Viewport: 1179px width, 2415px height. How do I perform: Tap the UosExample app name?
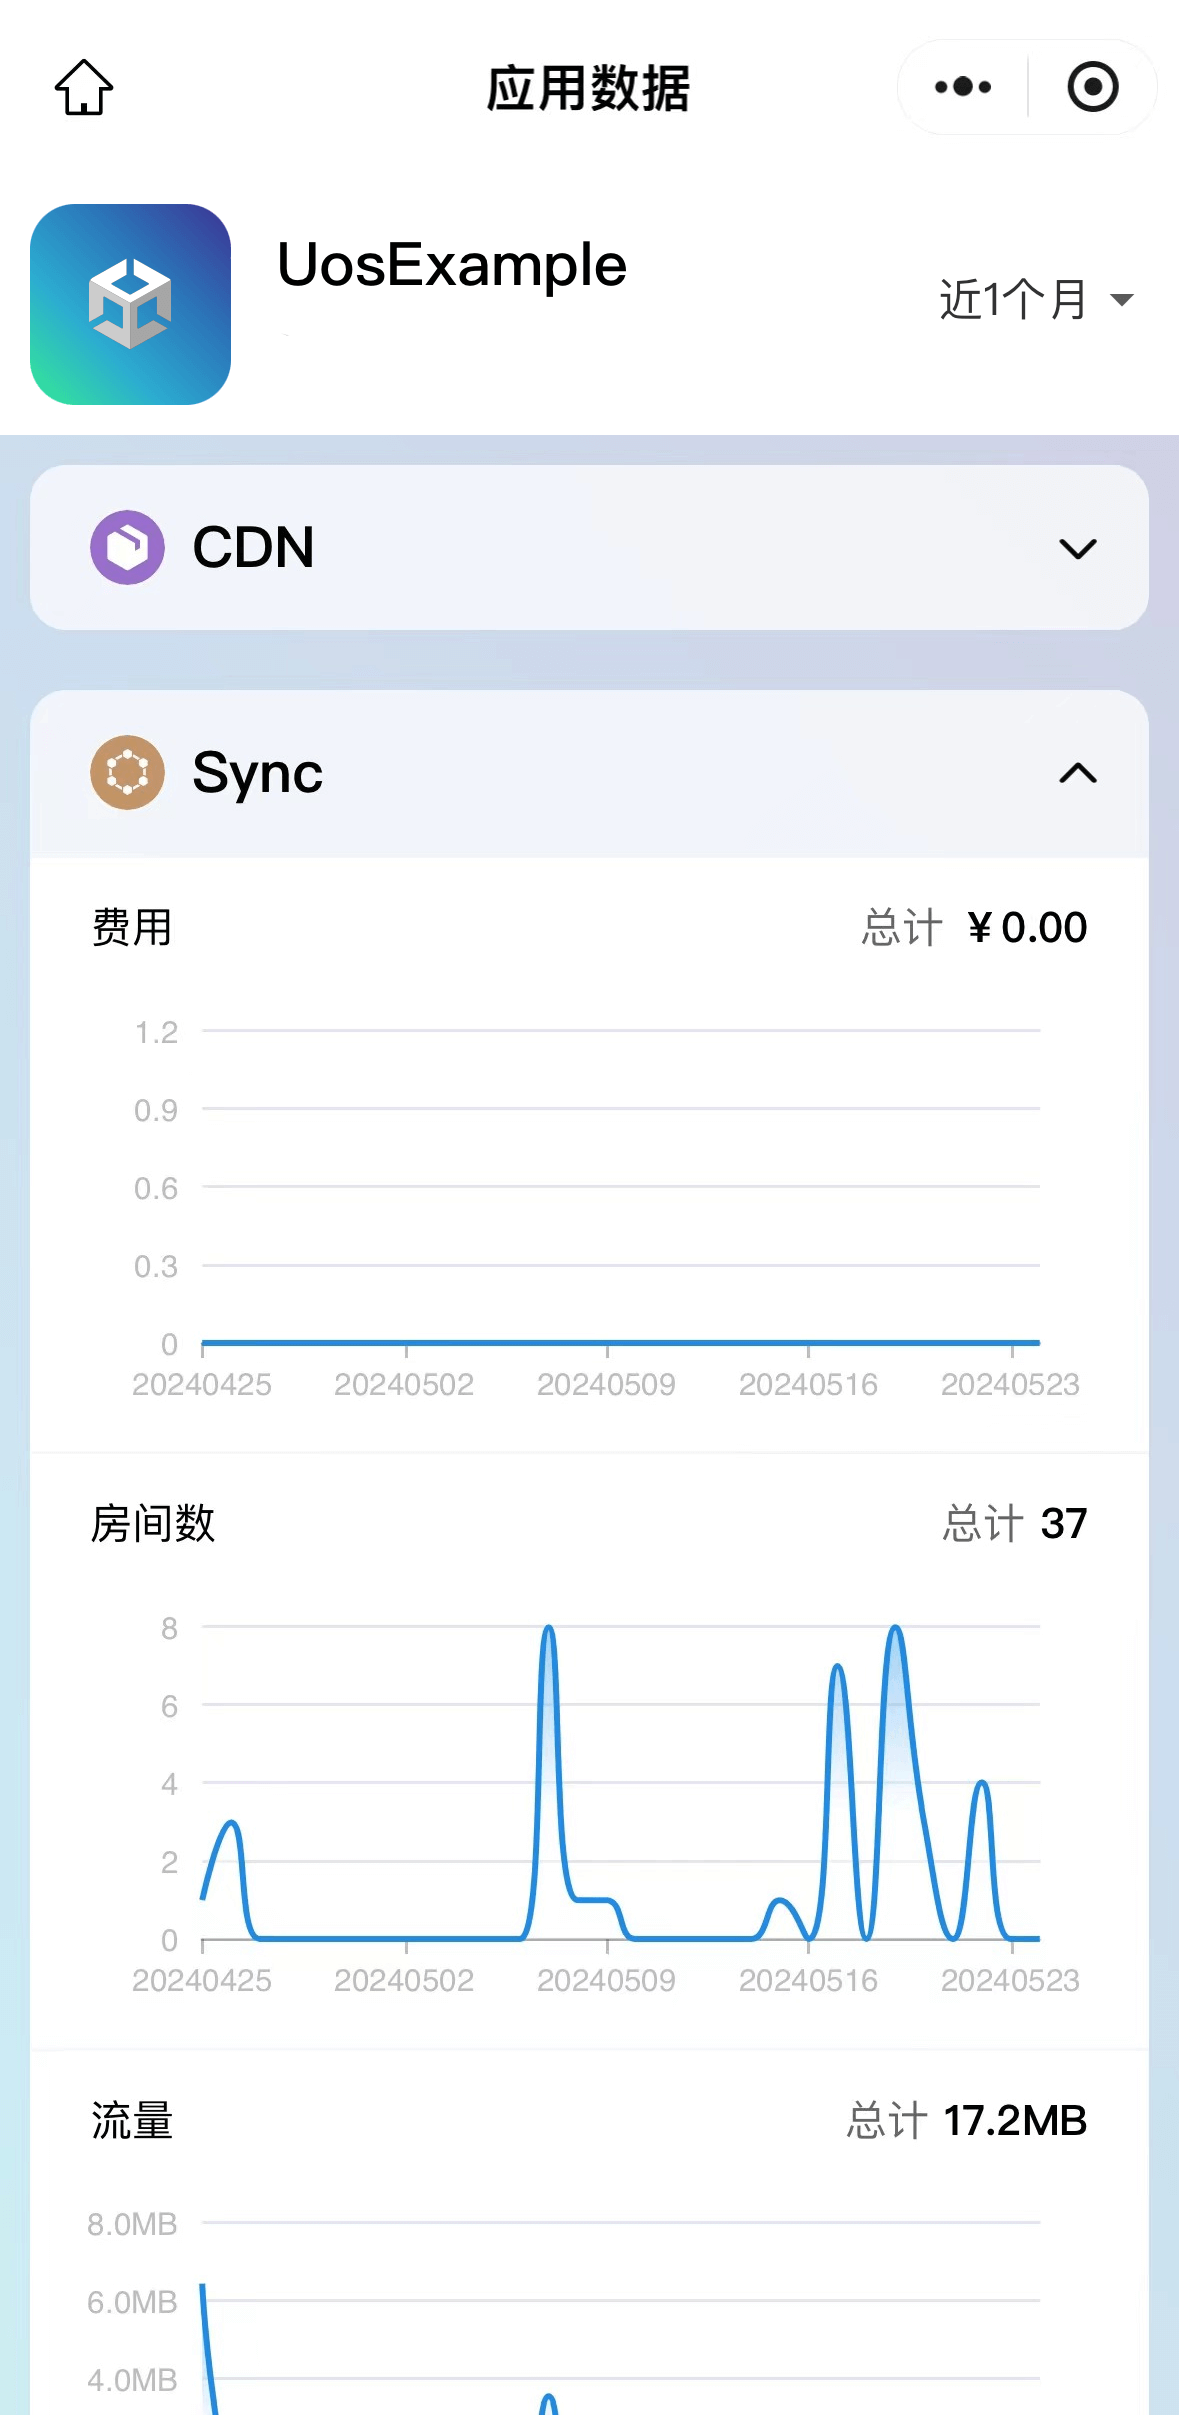(x=452, y=266)
